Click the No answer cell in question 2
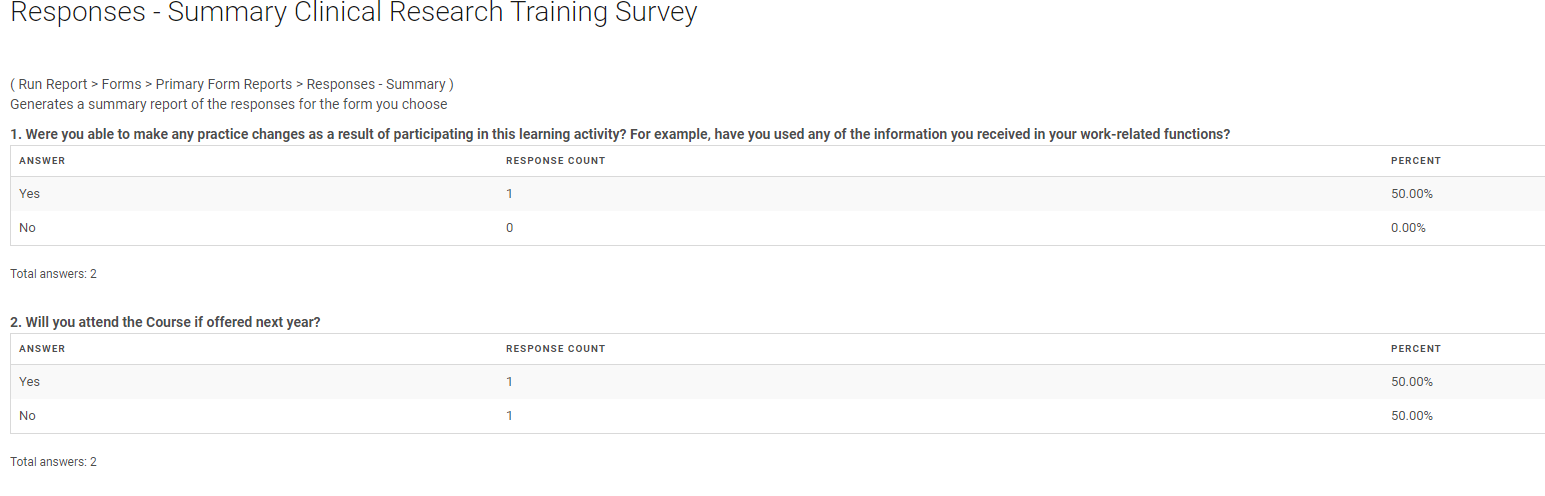The width and height of the screenshot is (1545, 496). 27,416
